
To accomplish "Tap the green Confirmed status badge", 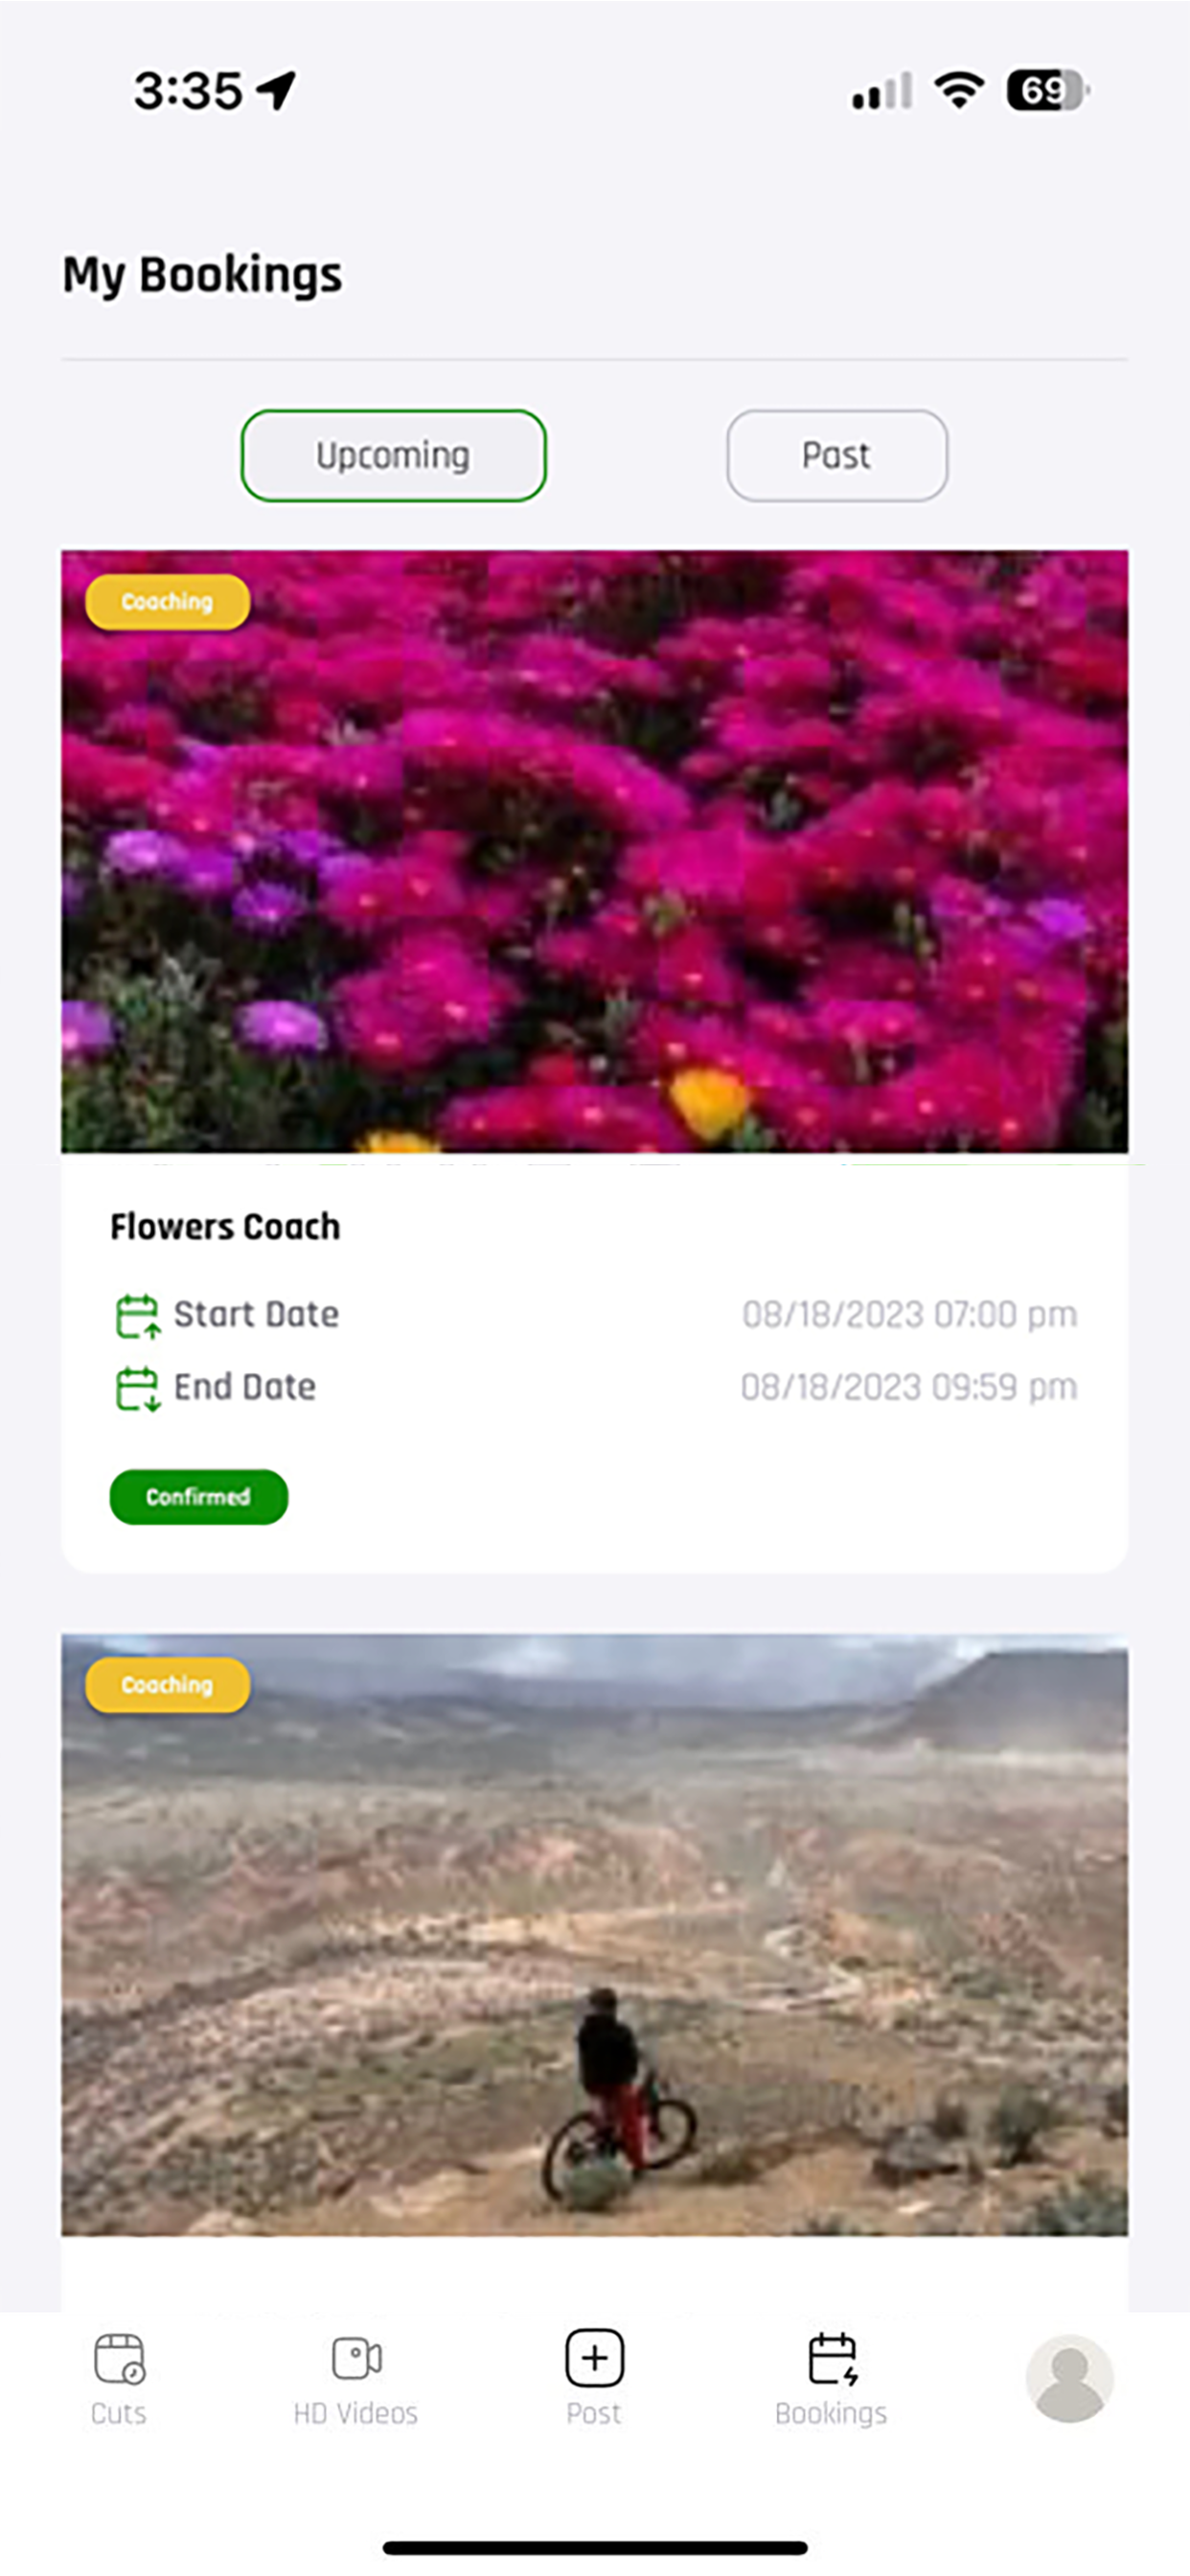I will [198, 1496].
